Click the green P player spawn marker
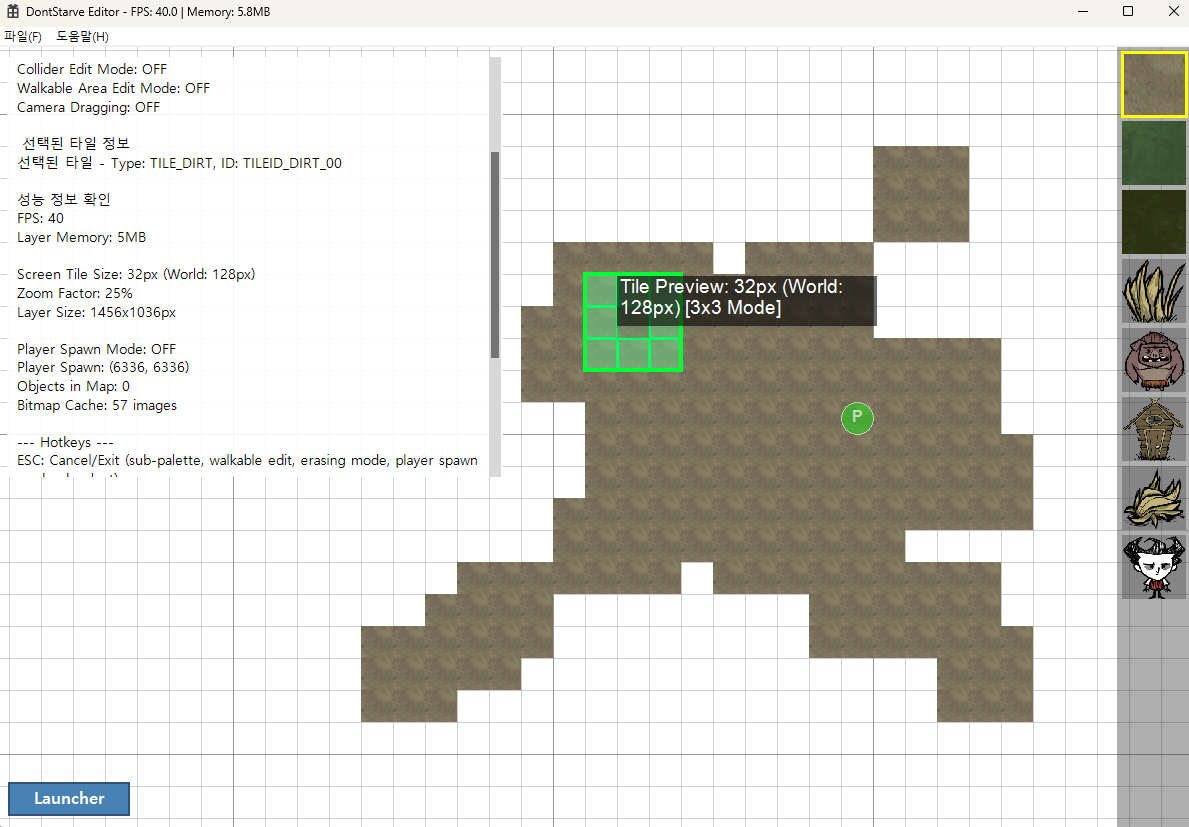The width and height of the screenshot is (1189, 827). [x=857, y=418]
